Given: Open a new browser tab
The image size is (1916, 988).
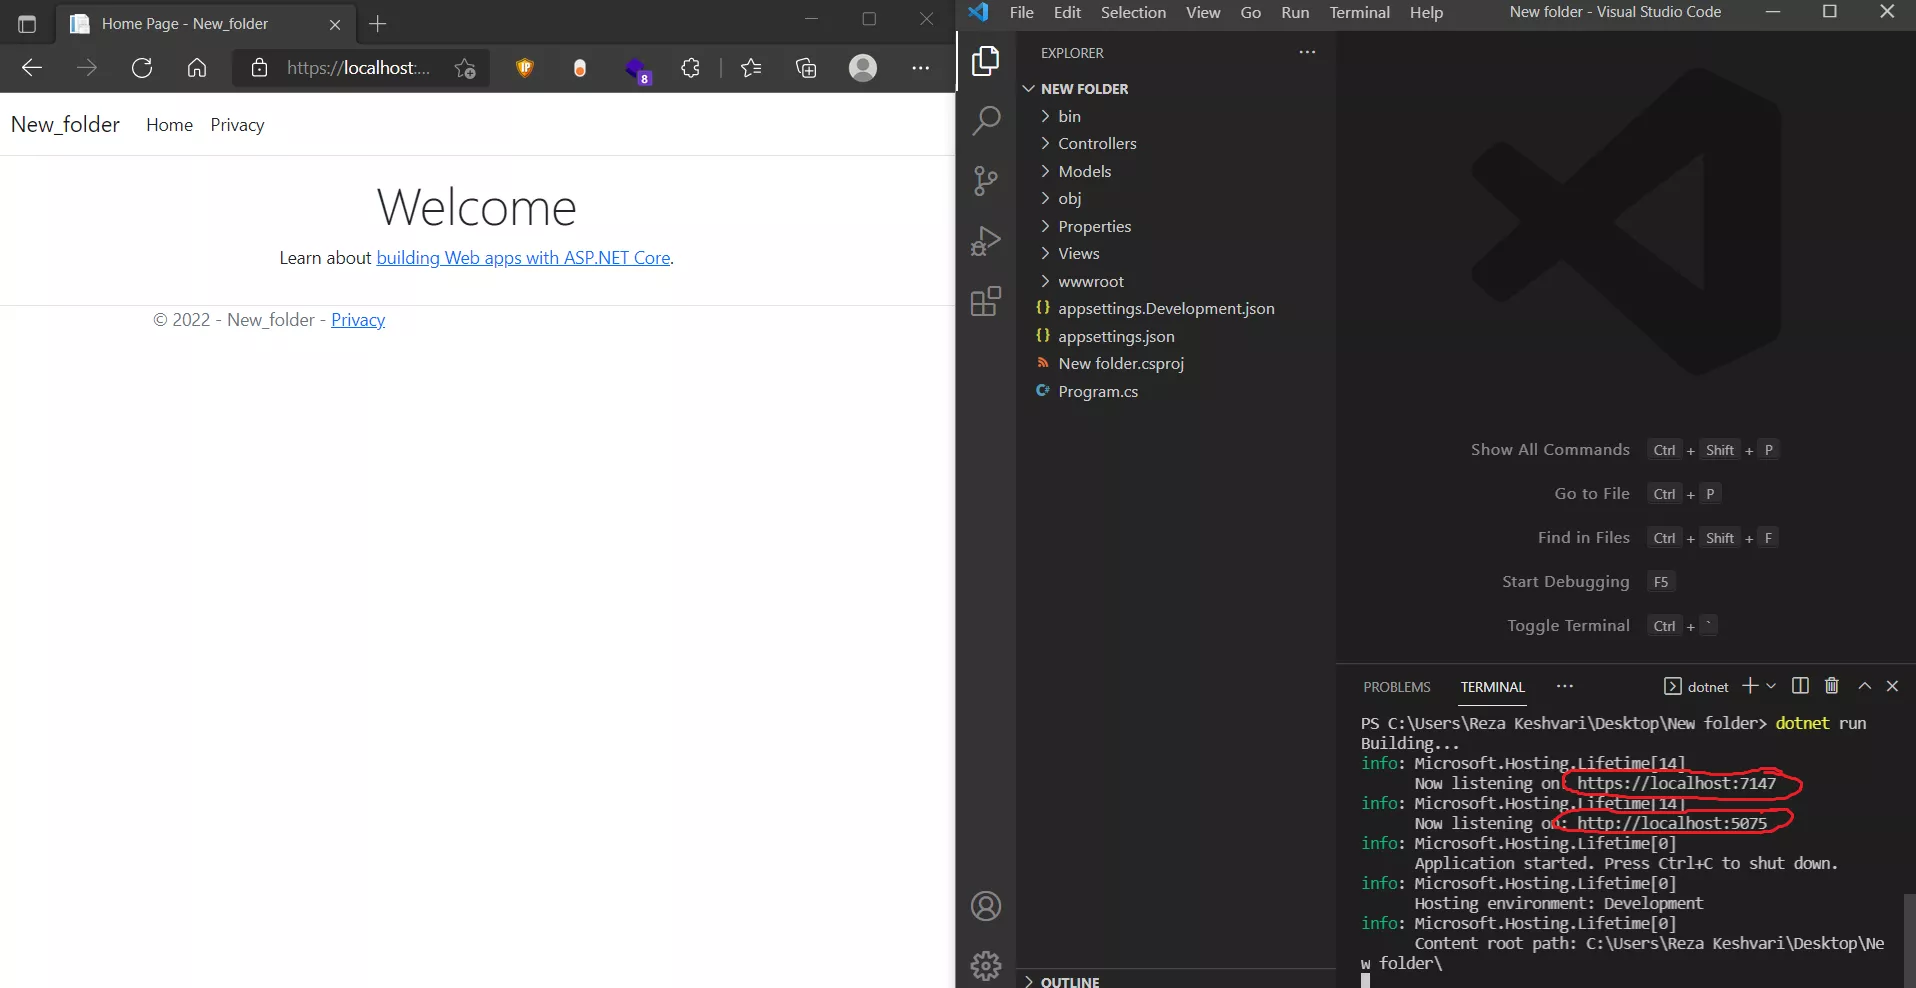Looking at the screenshot, I should [x=378, y=24].
